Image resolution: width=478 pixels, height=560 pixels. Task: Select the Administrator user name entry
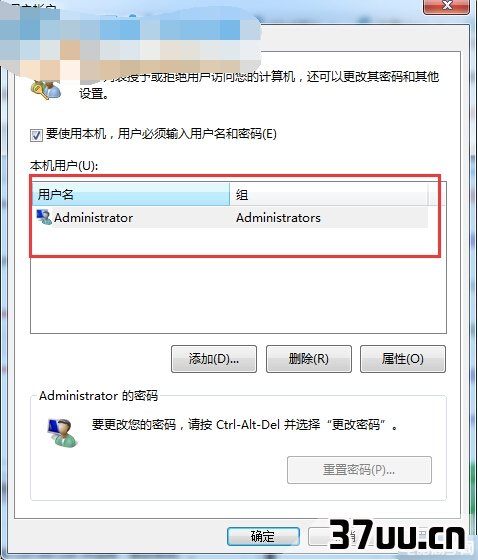[x=94, y=218]
